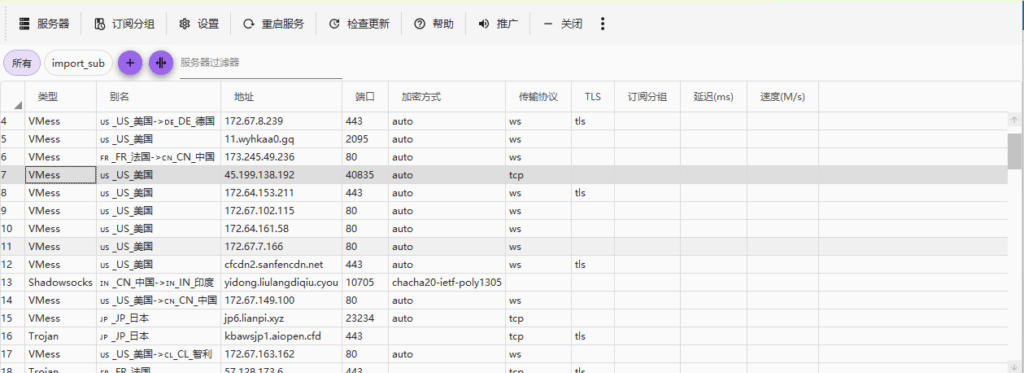1024x373 pixels.
Task: Sort by the TLS column header
Action: coord(593,97)
